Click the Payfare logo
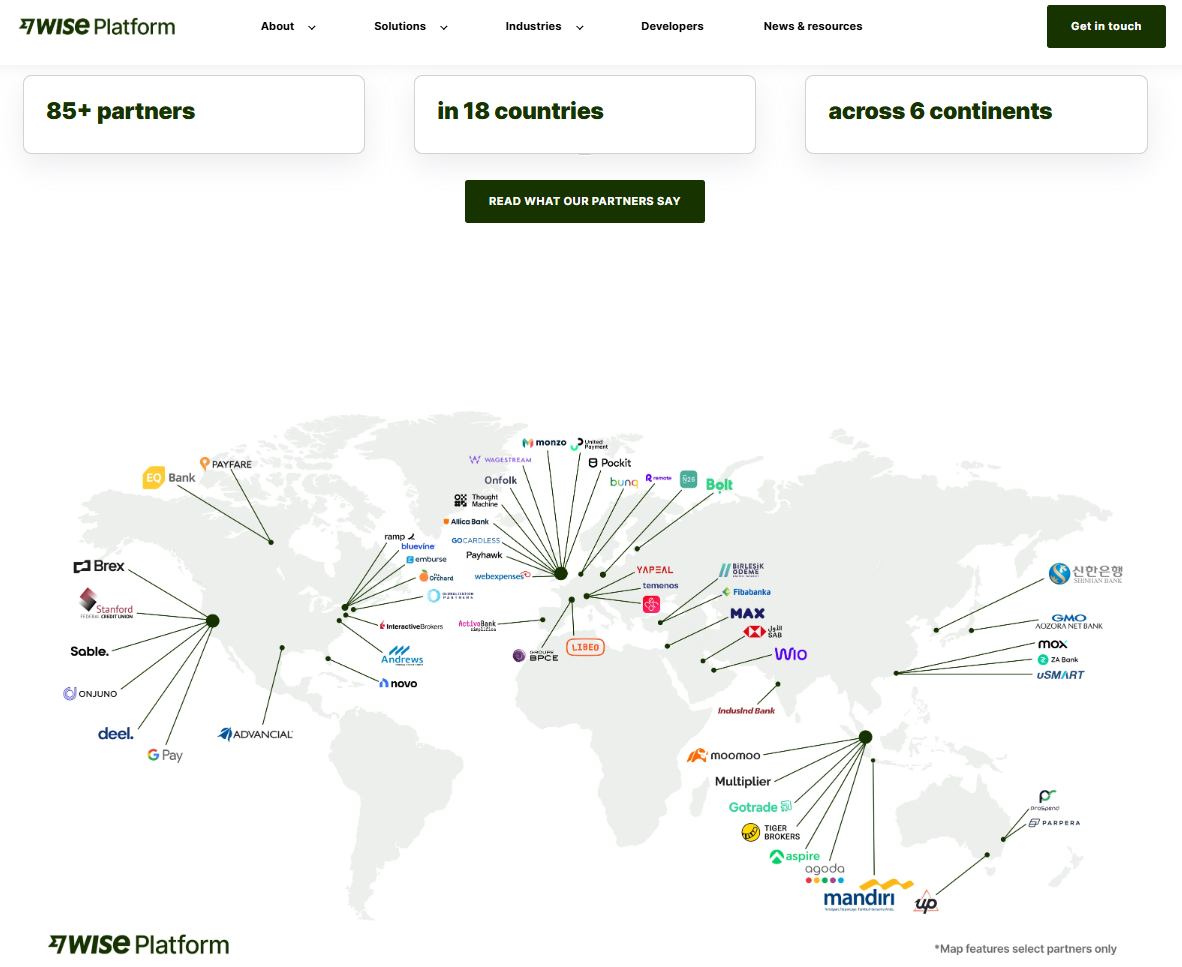This screenshot has height=967, width=1182. 225,464
